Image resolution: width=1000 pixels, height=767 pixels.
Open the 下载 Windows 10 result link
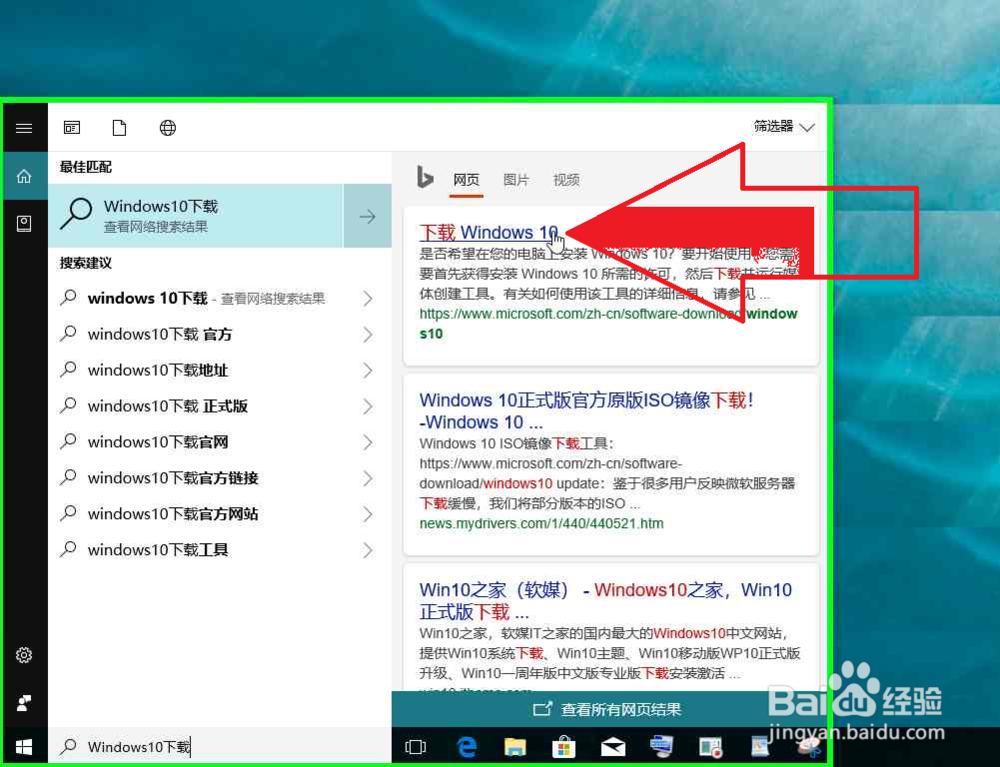[489, 233]
